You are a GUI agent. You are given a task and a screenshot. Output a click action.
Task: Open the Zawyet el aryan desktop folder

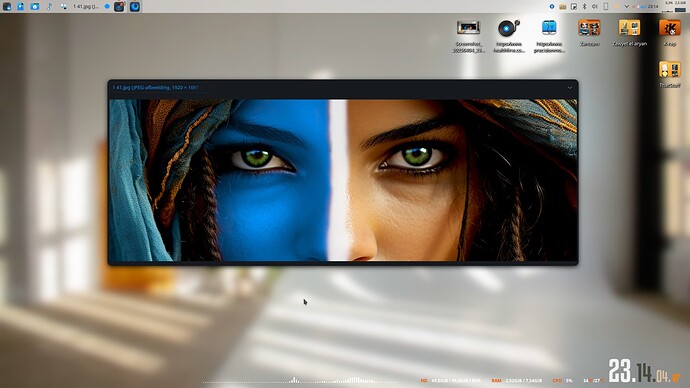point(629,28)
